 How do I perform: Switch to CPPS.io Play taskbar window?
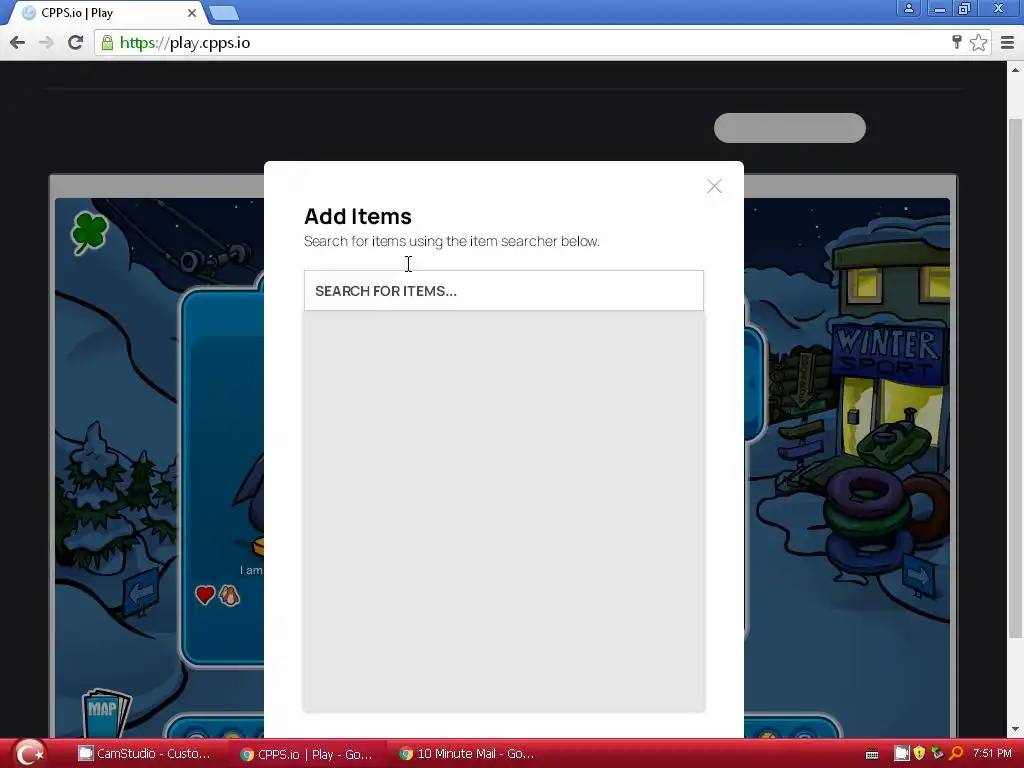pyautogui.click(x=306, y=754)
